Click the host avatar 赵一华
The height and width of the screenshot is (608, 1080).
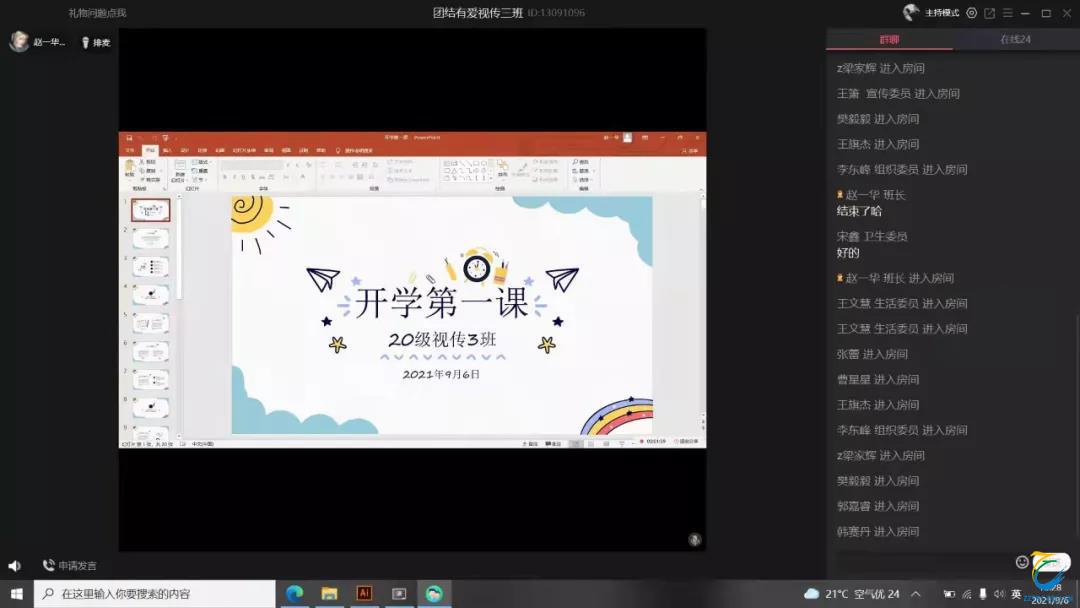[19, 41]
